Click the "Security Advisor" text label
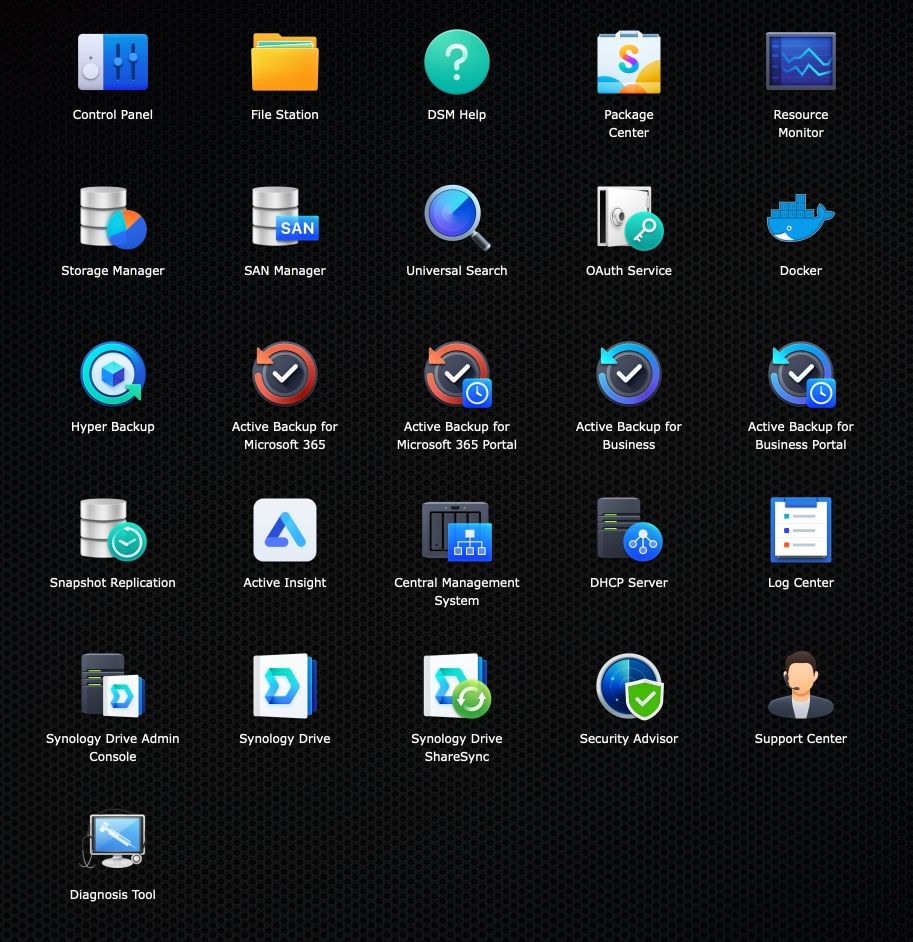Screen dimensions: 913x942 (629, 739)
